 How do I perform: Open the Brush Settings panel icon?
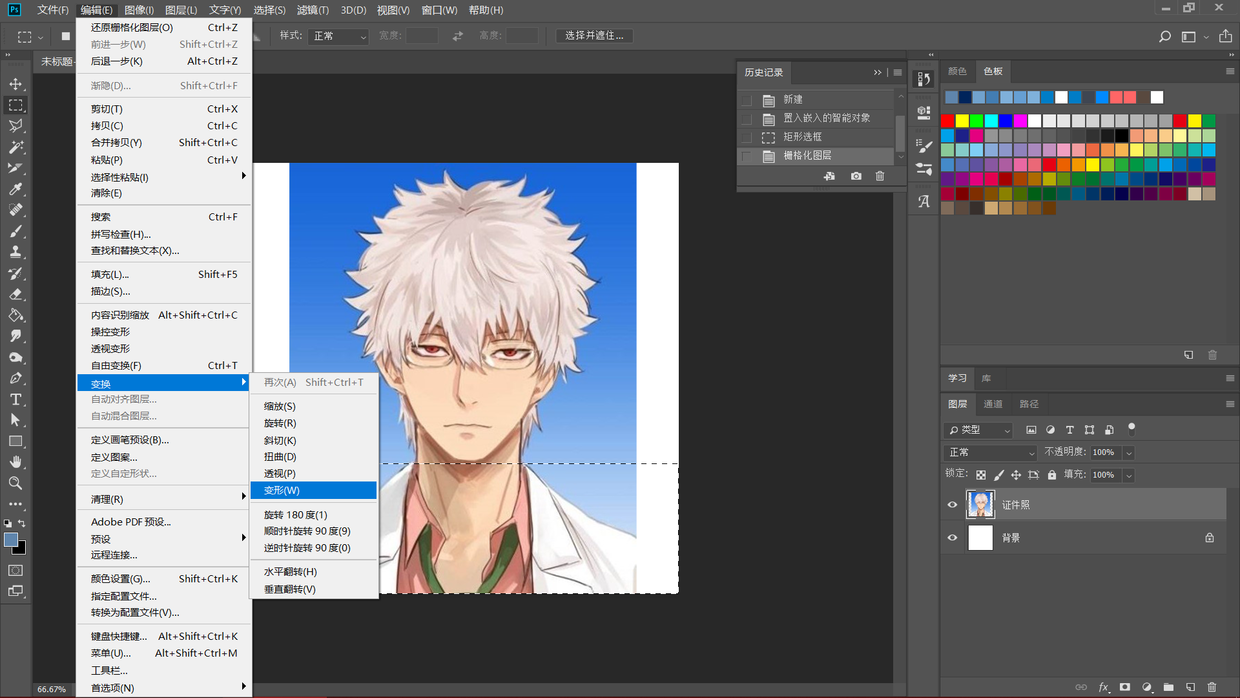tap(924, 147)
